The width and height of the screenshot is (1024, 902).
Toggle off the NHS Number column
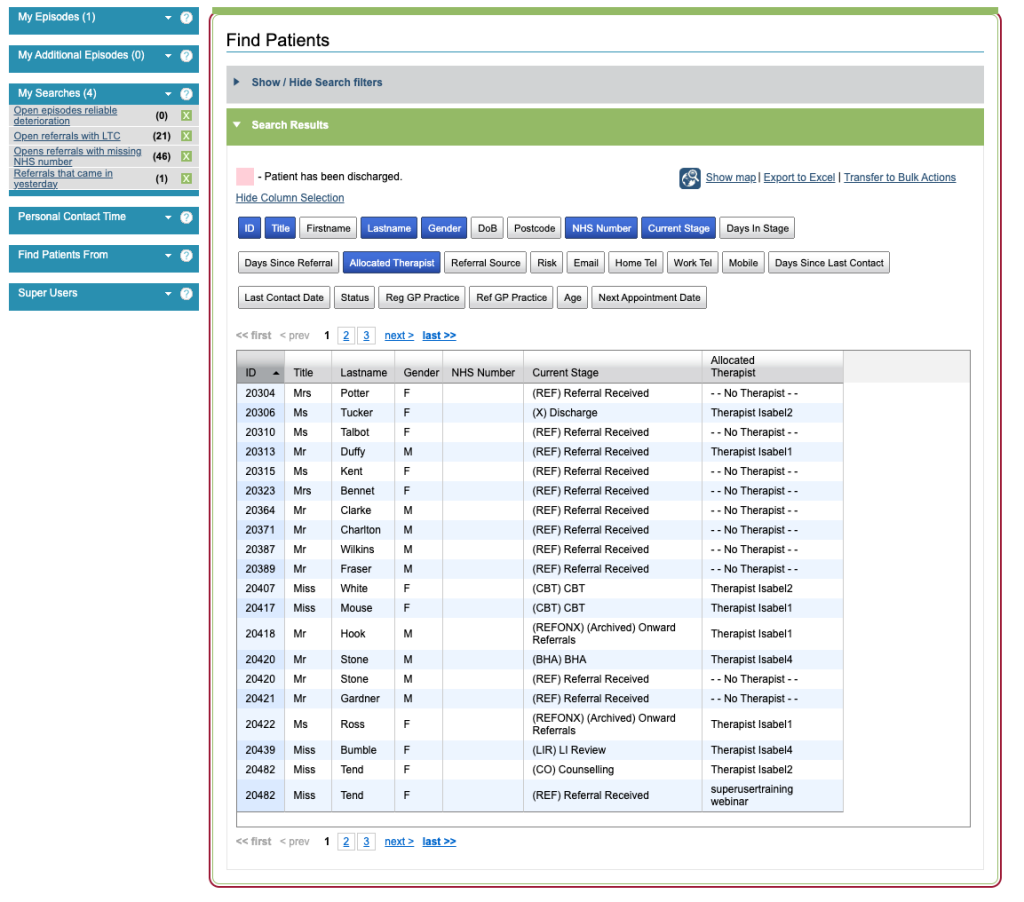click(x=601, y=229)
